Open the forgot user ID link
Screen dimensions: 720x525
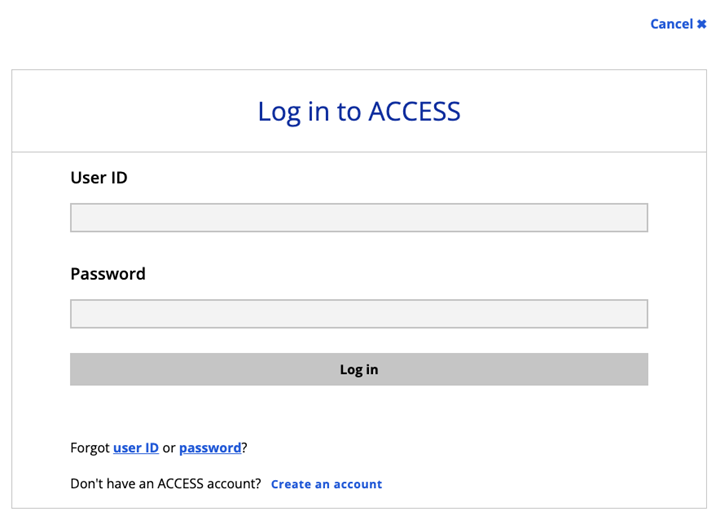[136, 448]
